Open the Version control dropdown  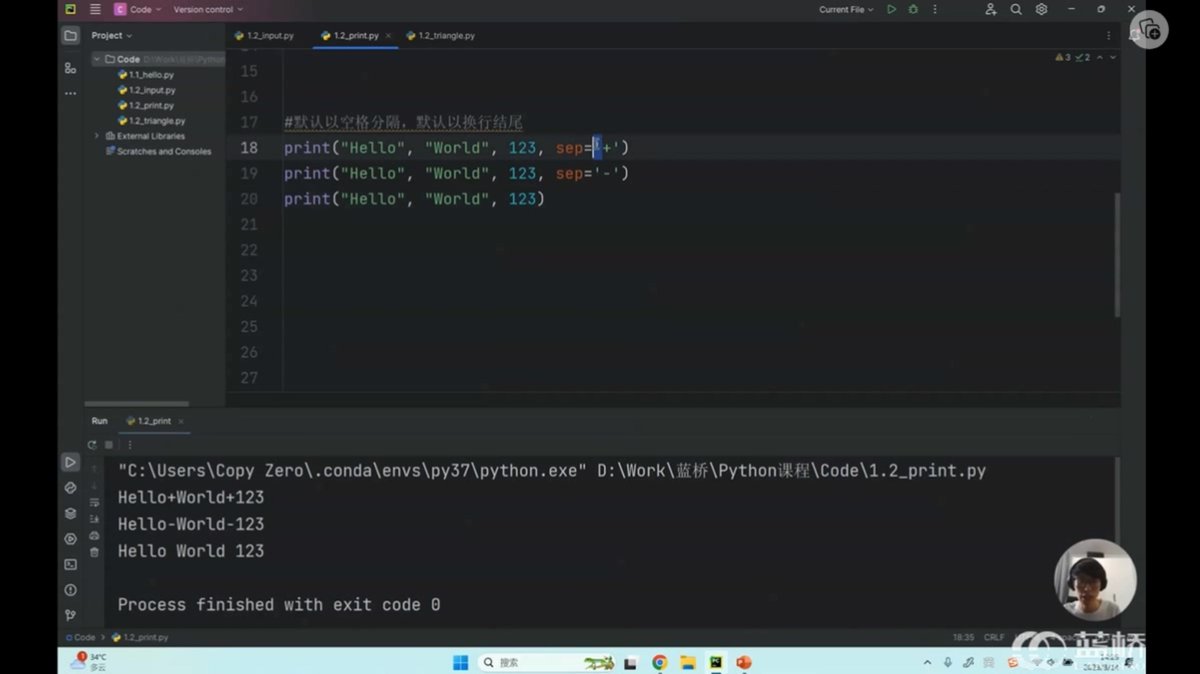(208, 9)
